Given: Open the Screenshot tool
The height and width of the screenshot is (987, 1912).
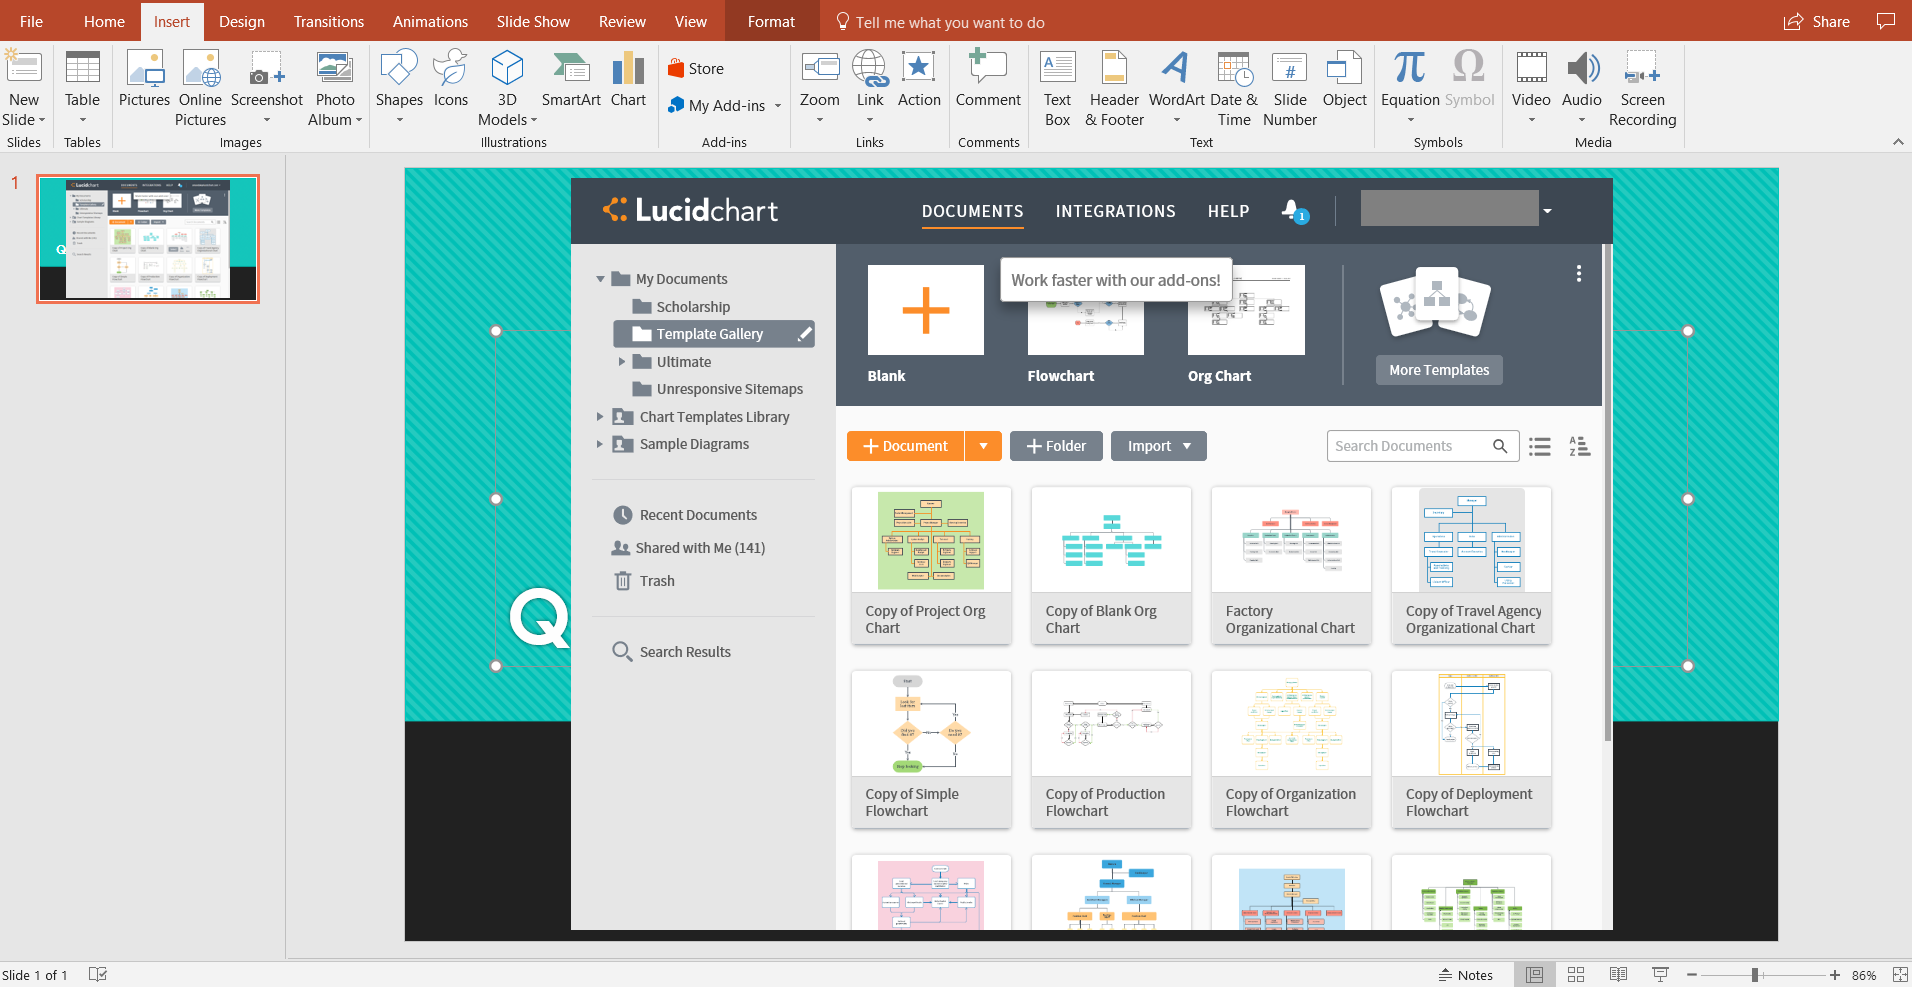Looking at the screenshot, I should click(266, 88).
